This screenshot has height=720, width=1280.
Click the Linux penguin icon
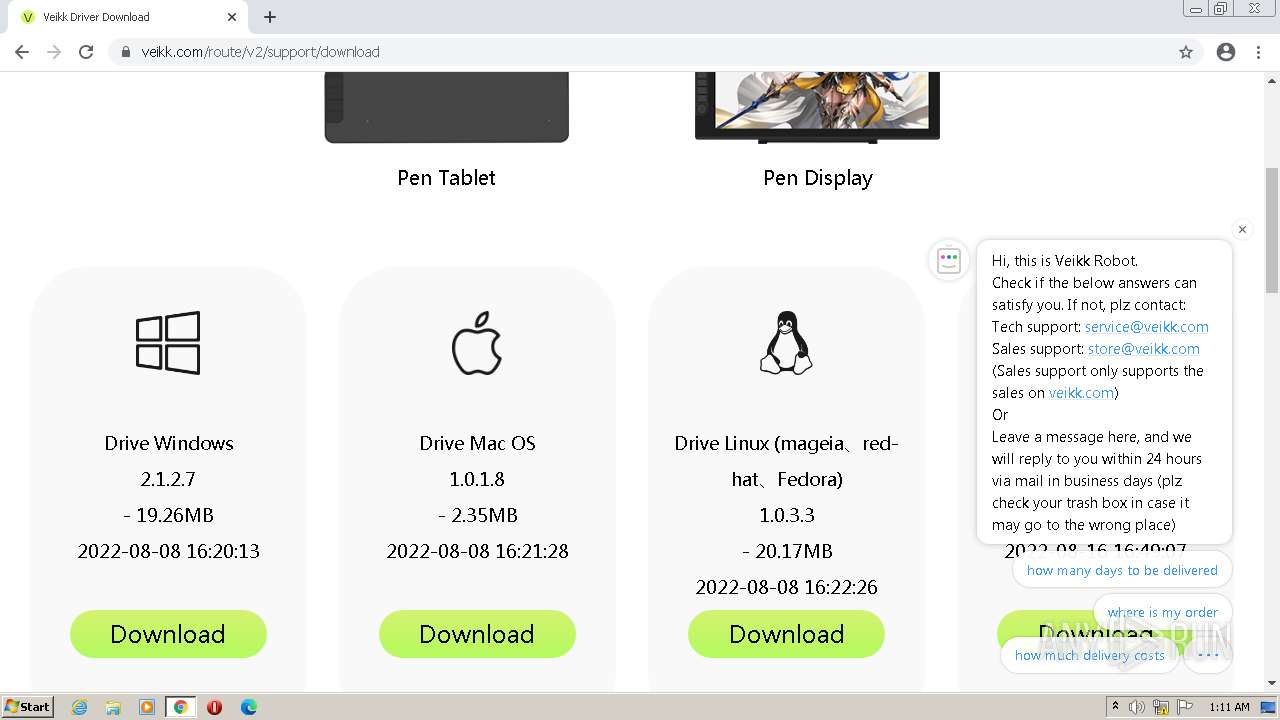pyautogui.click(x=786, y=343)
